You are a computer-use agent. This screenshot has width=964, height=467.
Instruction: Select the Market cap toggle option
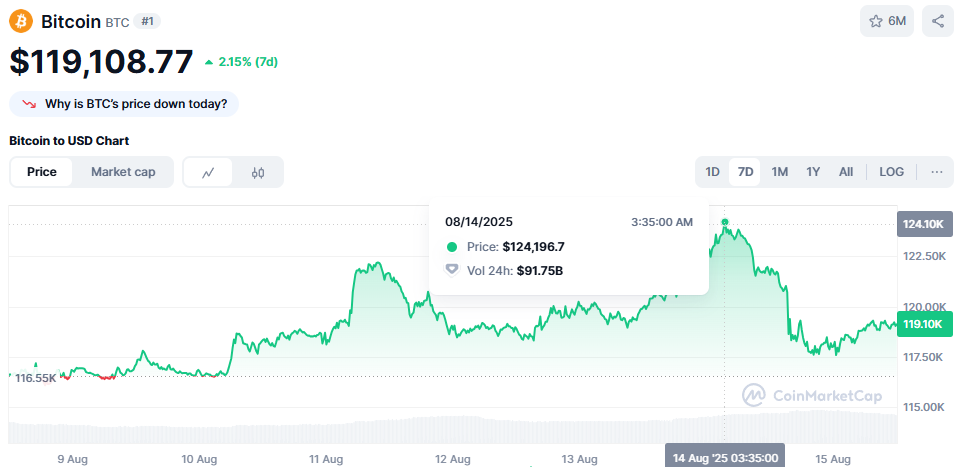coord(123,172)
